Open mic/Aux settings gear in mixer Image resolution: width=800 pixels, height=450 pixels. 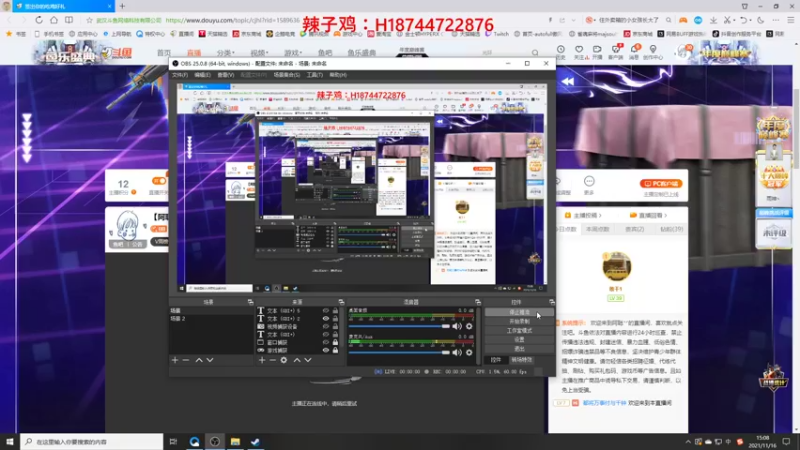tap(469, 352)
